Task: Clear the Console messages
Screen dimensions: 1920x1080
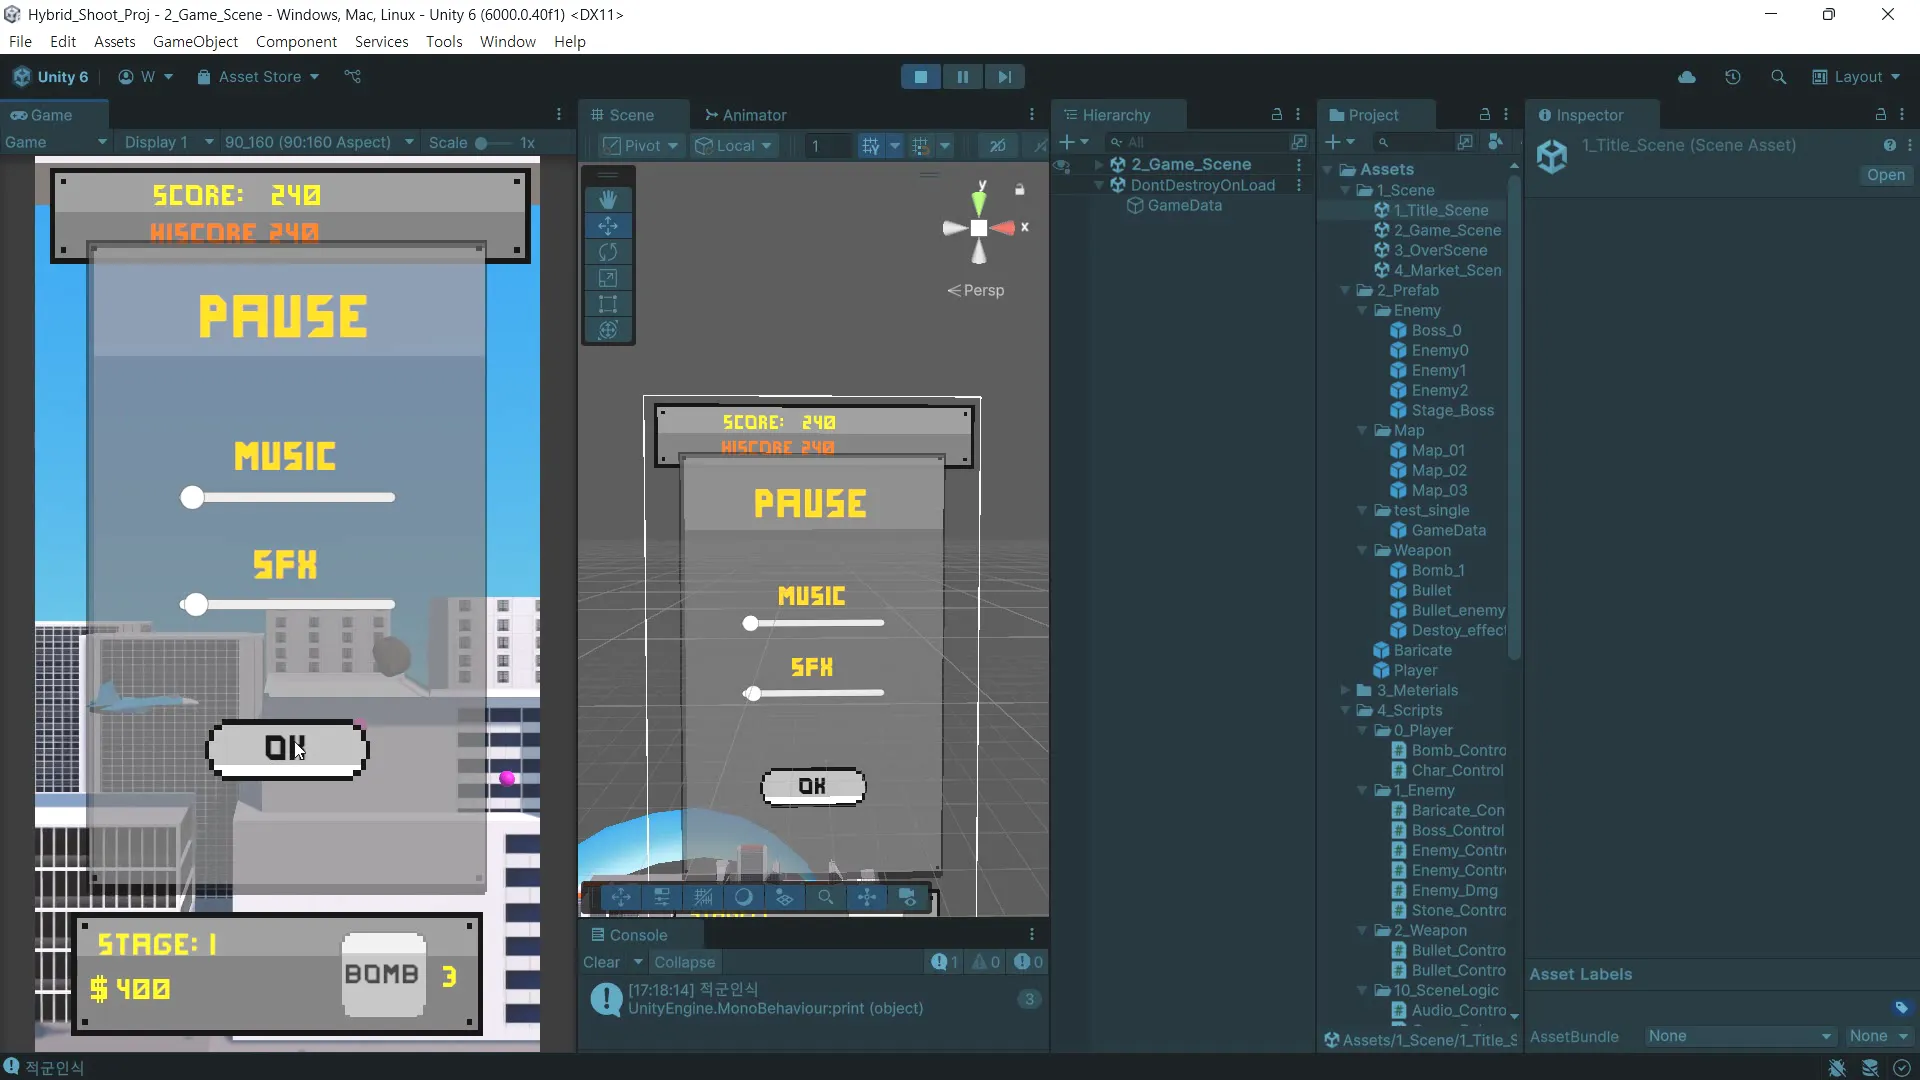Action: (x=602, y=962)
